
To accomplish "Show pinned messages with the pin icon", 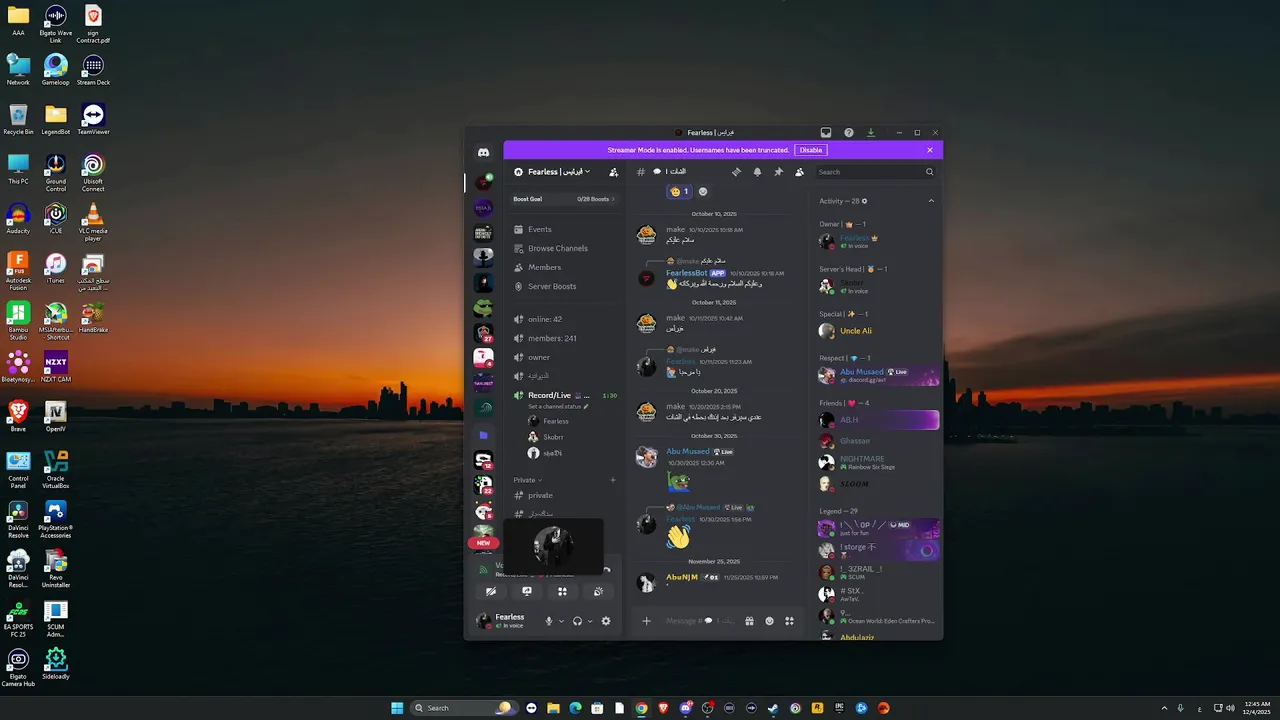I will pyautogui.click(x=778, y=172).
